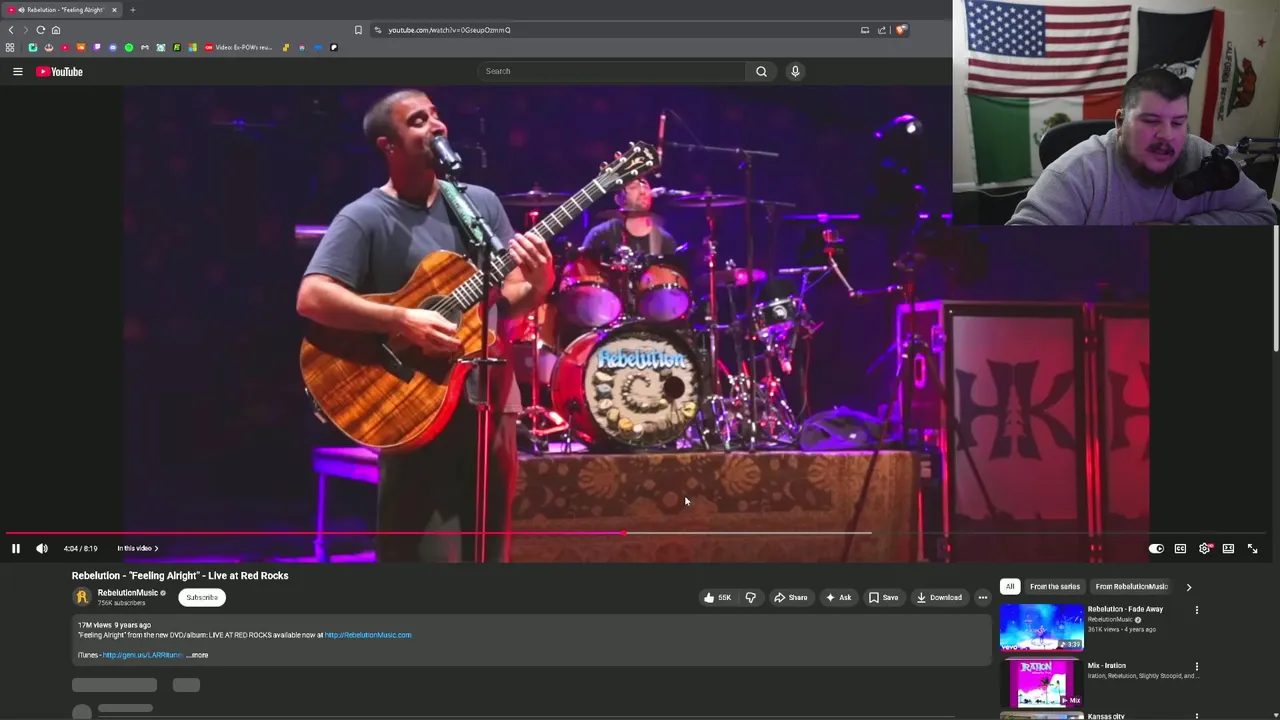The image size is (1280, 720).
Task: Download the video
Action: coord(939,597)
